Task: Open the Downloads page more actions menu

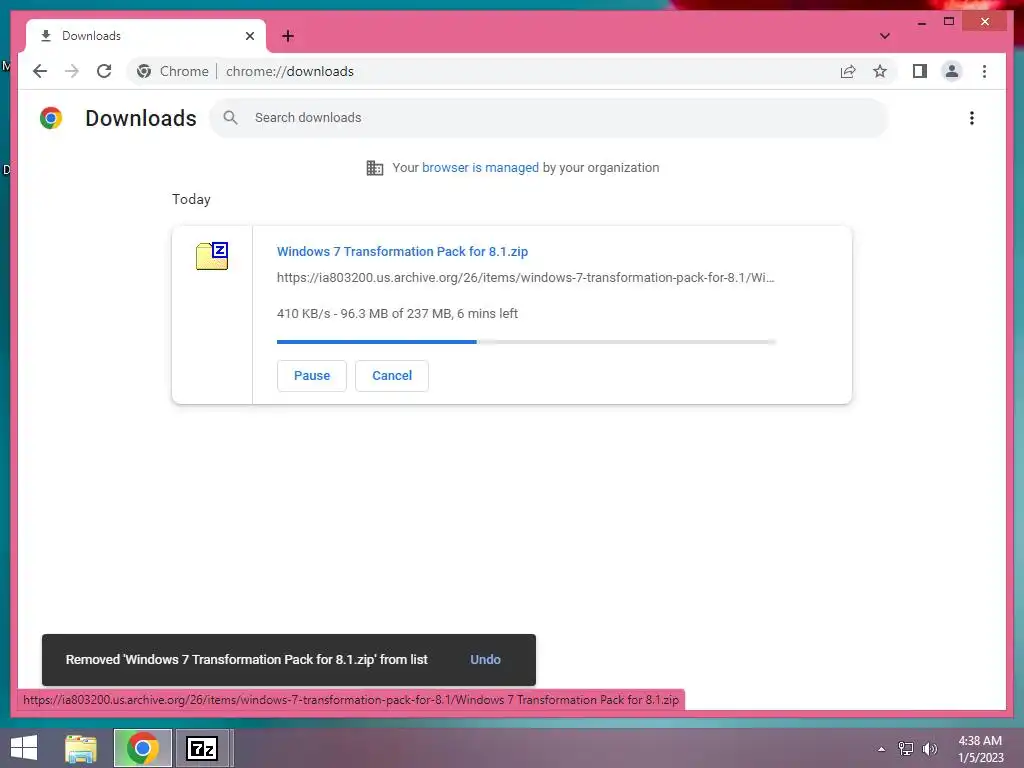Action: (972, 118)
